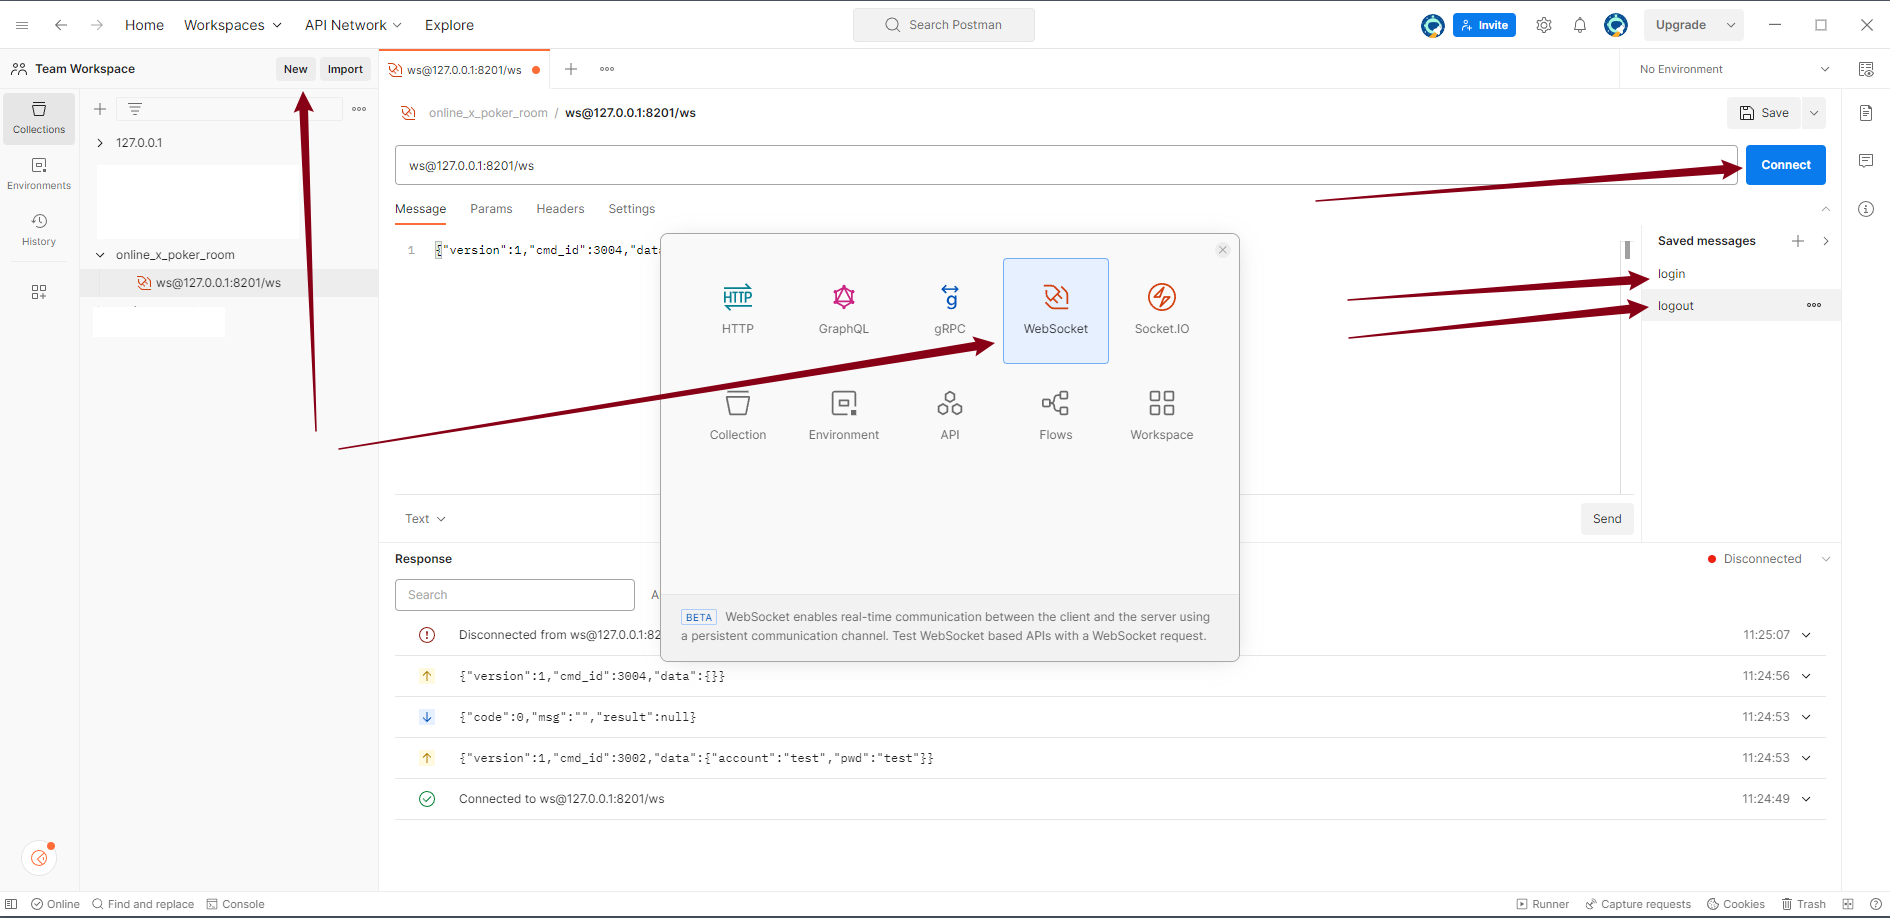Collapse online_x_poker_room collection
This screenshot has width=1890, height=918.
coord(100,255)
